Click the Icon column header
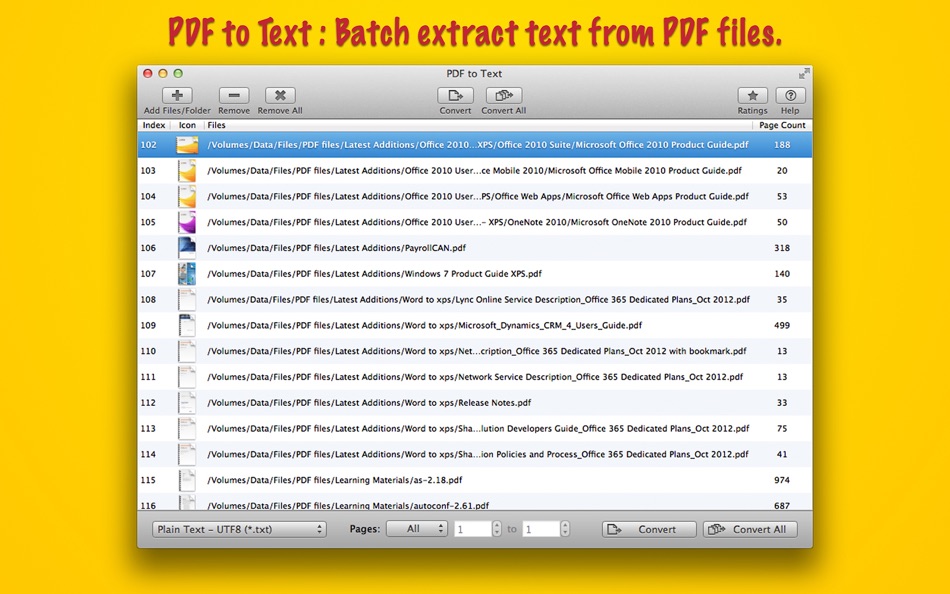Screen dimensions: 950x594 click(x=187, y=125)
